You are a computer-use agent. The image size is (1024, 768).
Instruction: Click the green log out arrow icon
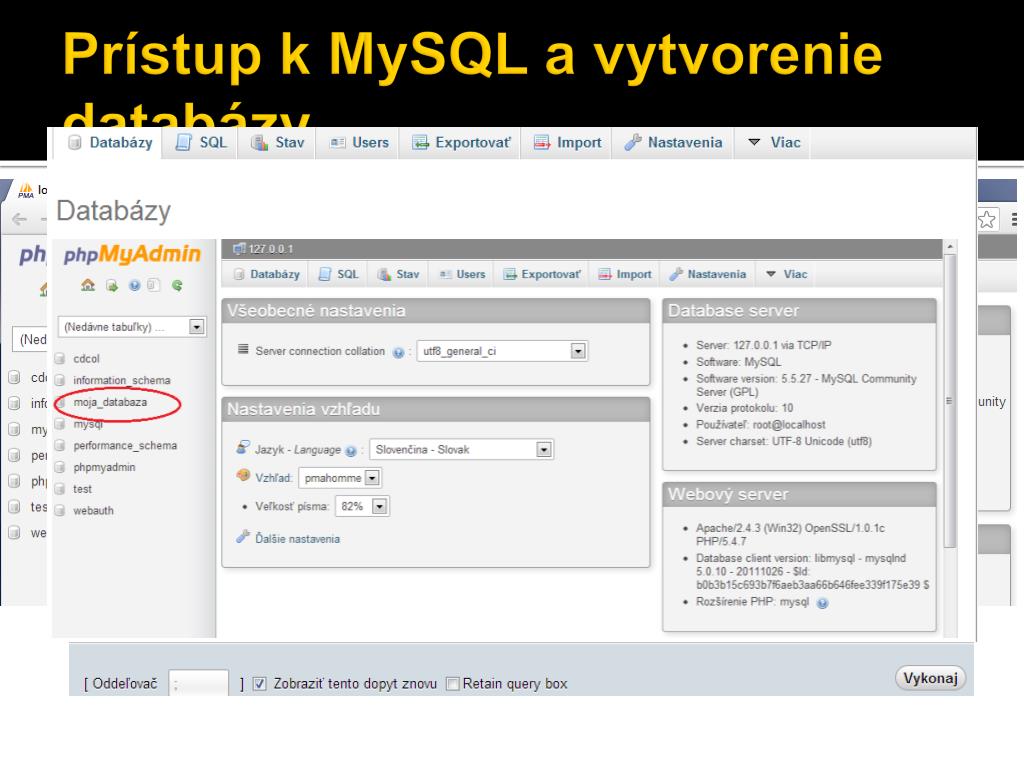coord(112,285)
